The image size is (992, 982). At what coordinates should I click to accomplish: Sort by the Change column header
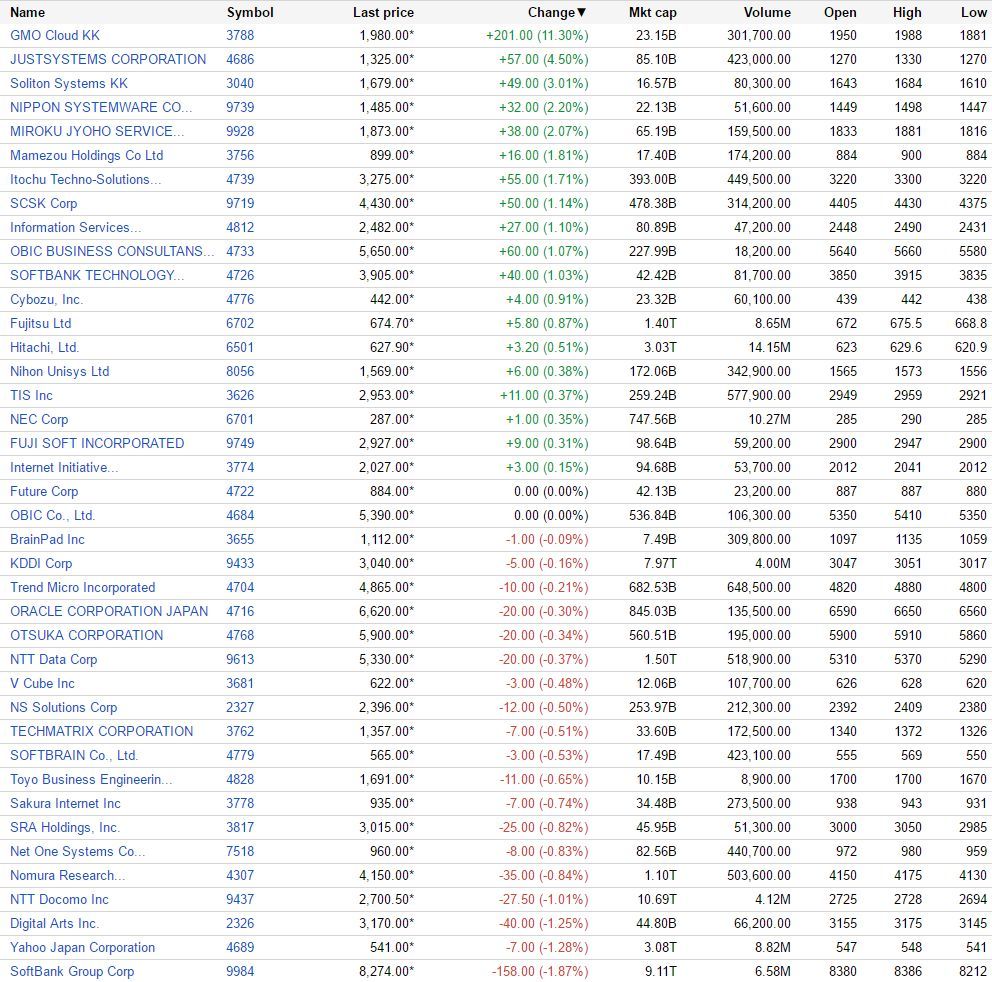[557, 13]
